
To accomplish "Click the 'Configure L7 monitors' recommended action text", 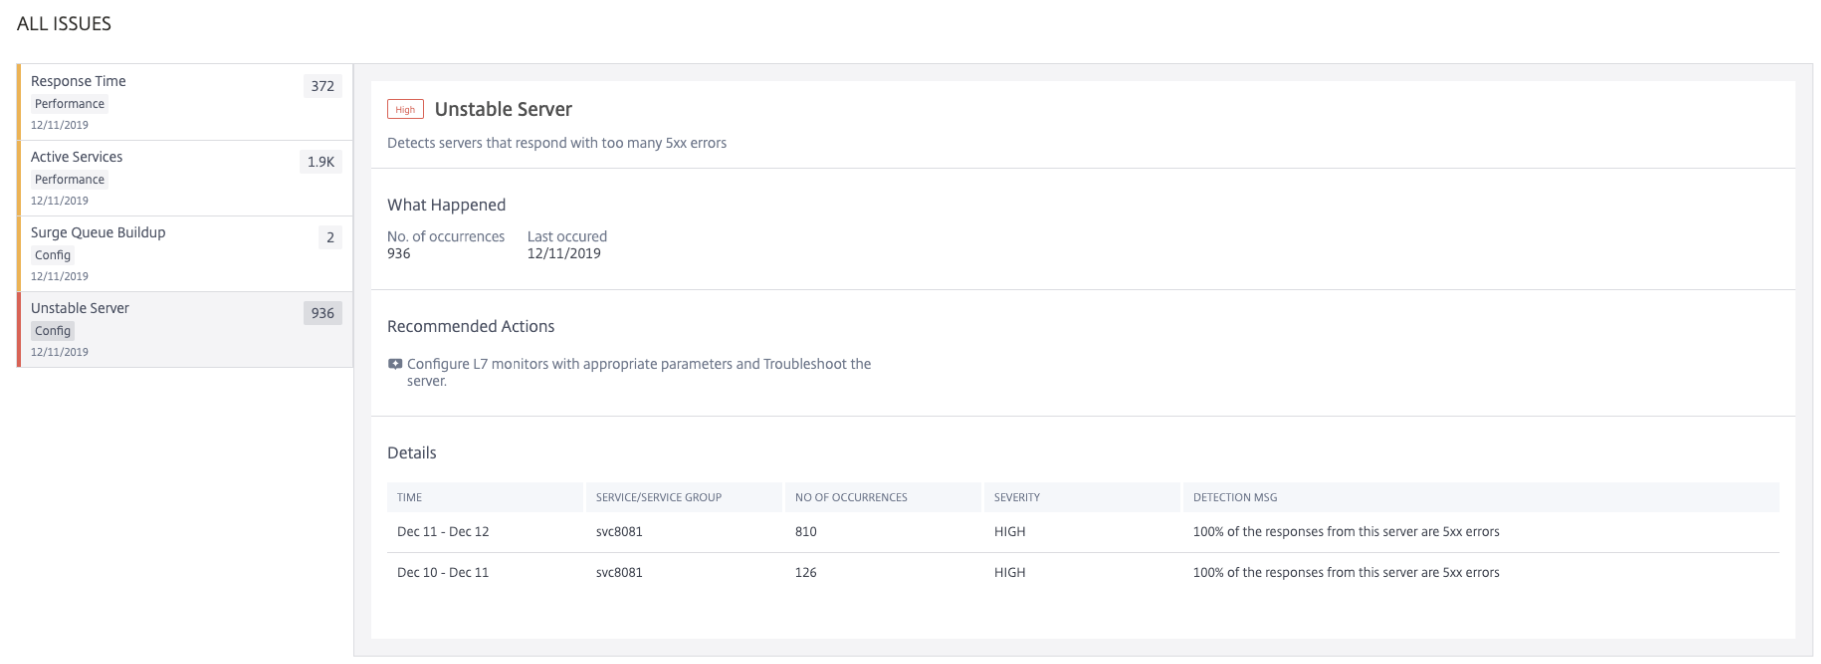I will (x=639, y=372).
